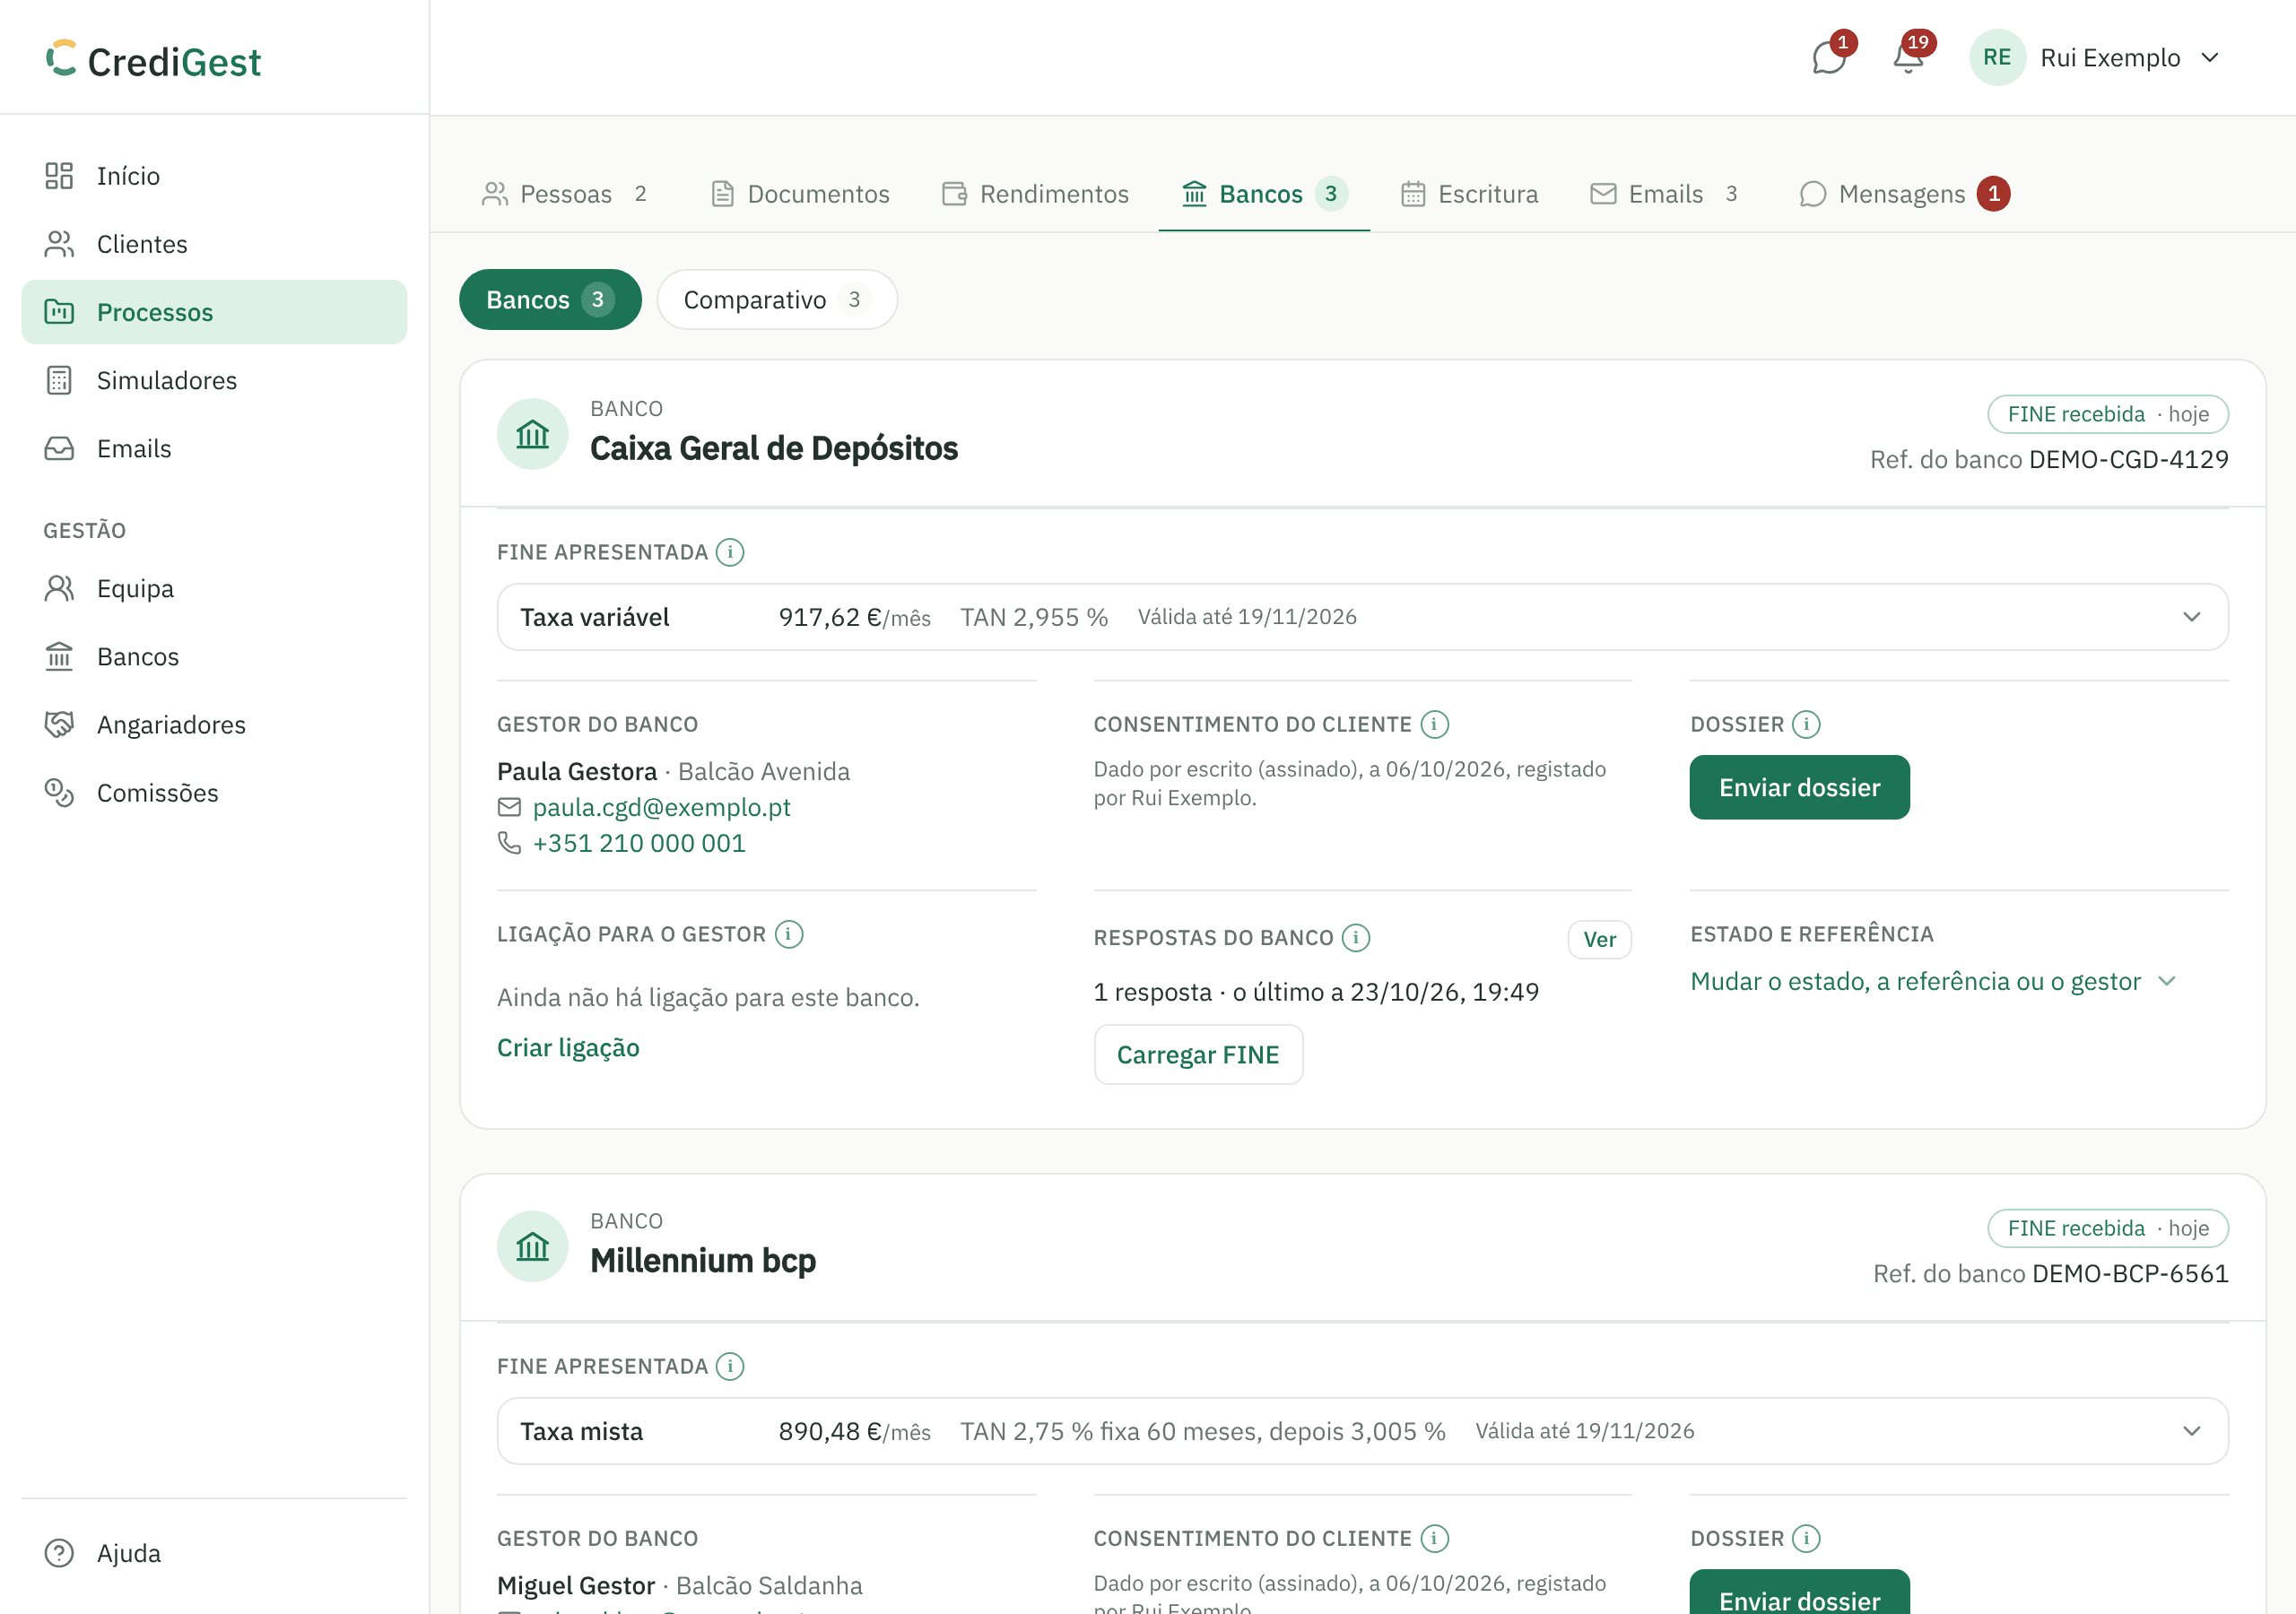Viewport: 2296px width, 1614px height.
Task: Open the notifications bell with 19 alerts
Action: (1908, 58)
